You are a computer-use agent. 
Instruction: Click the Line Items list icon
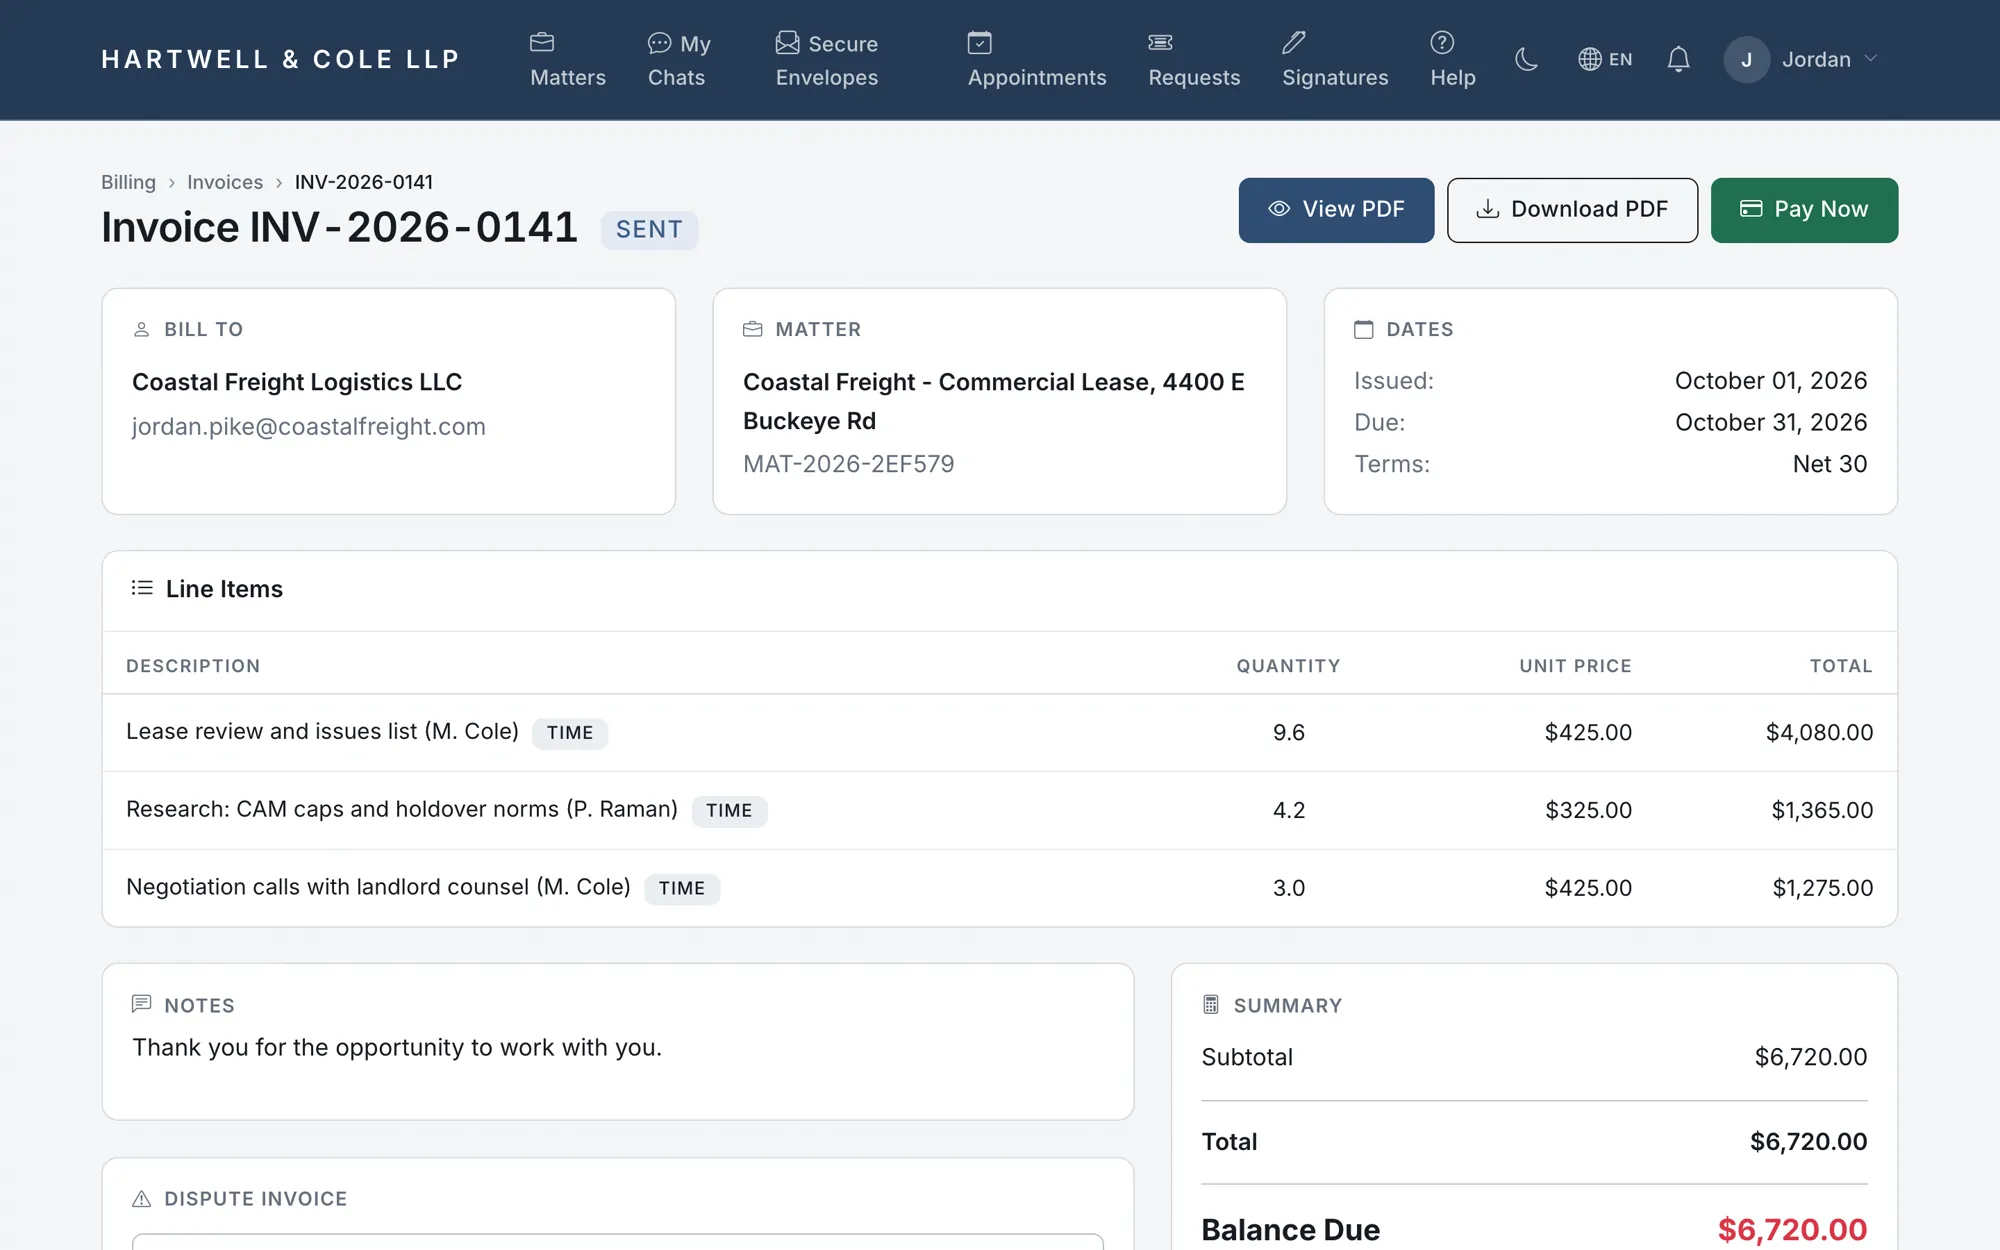(142, 588)
